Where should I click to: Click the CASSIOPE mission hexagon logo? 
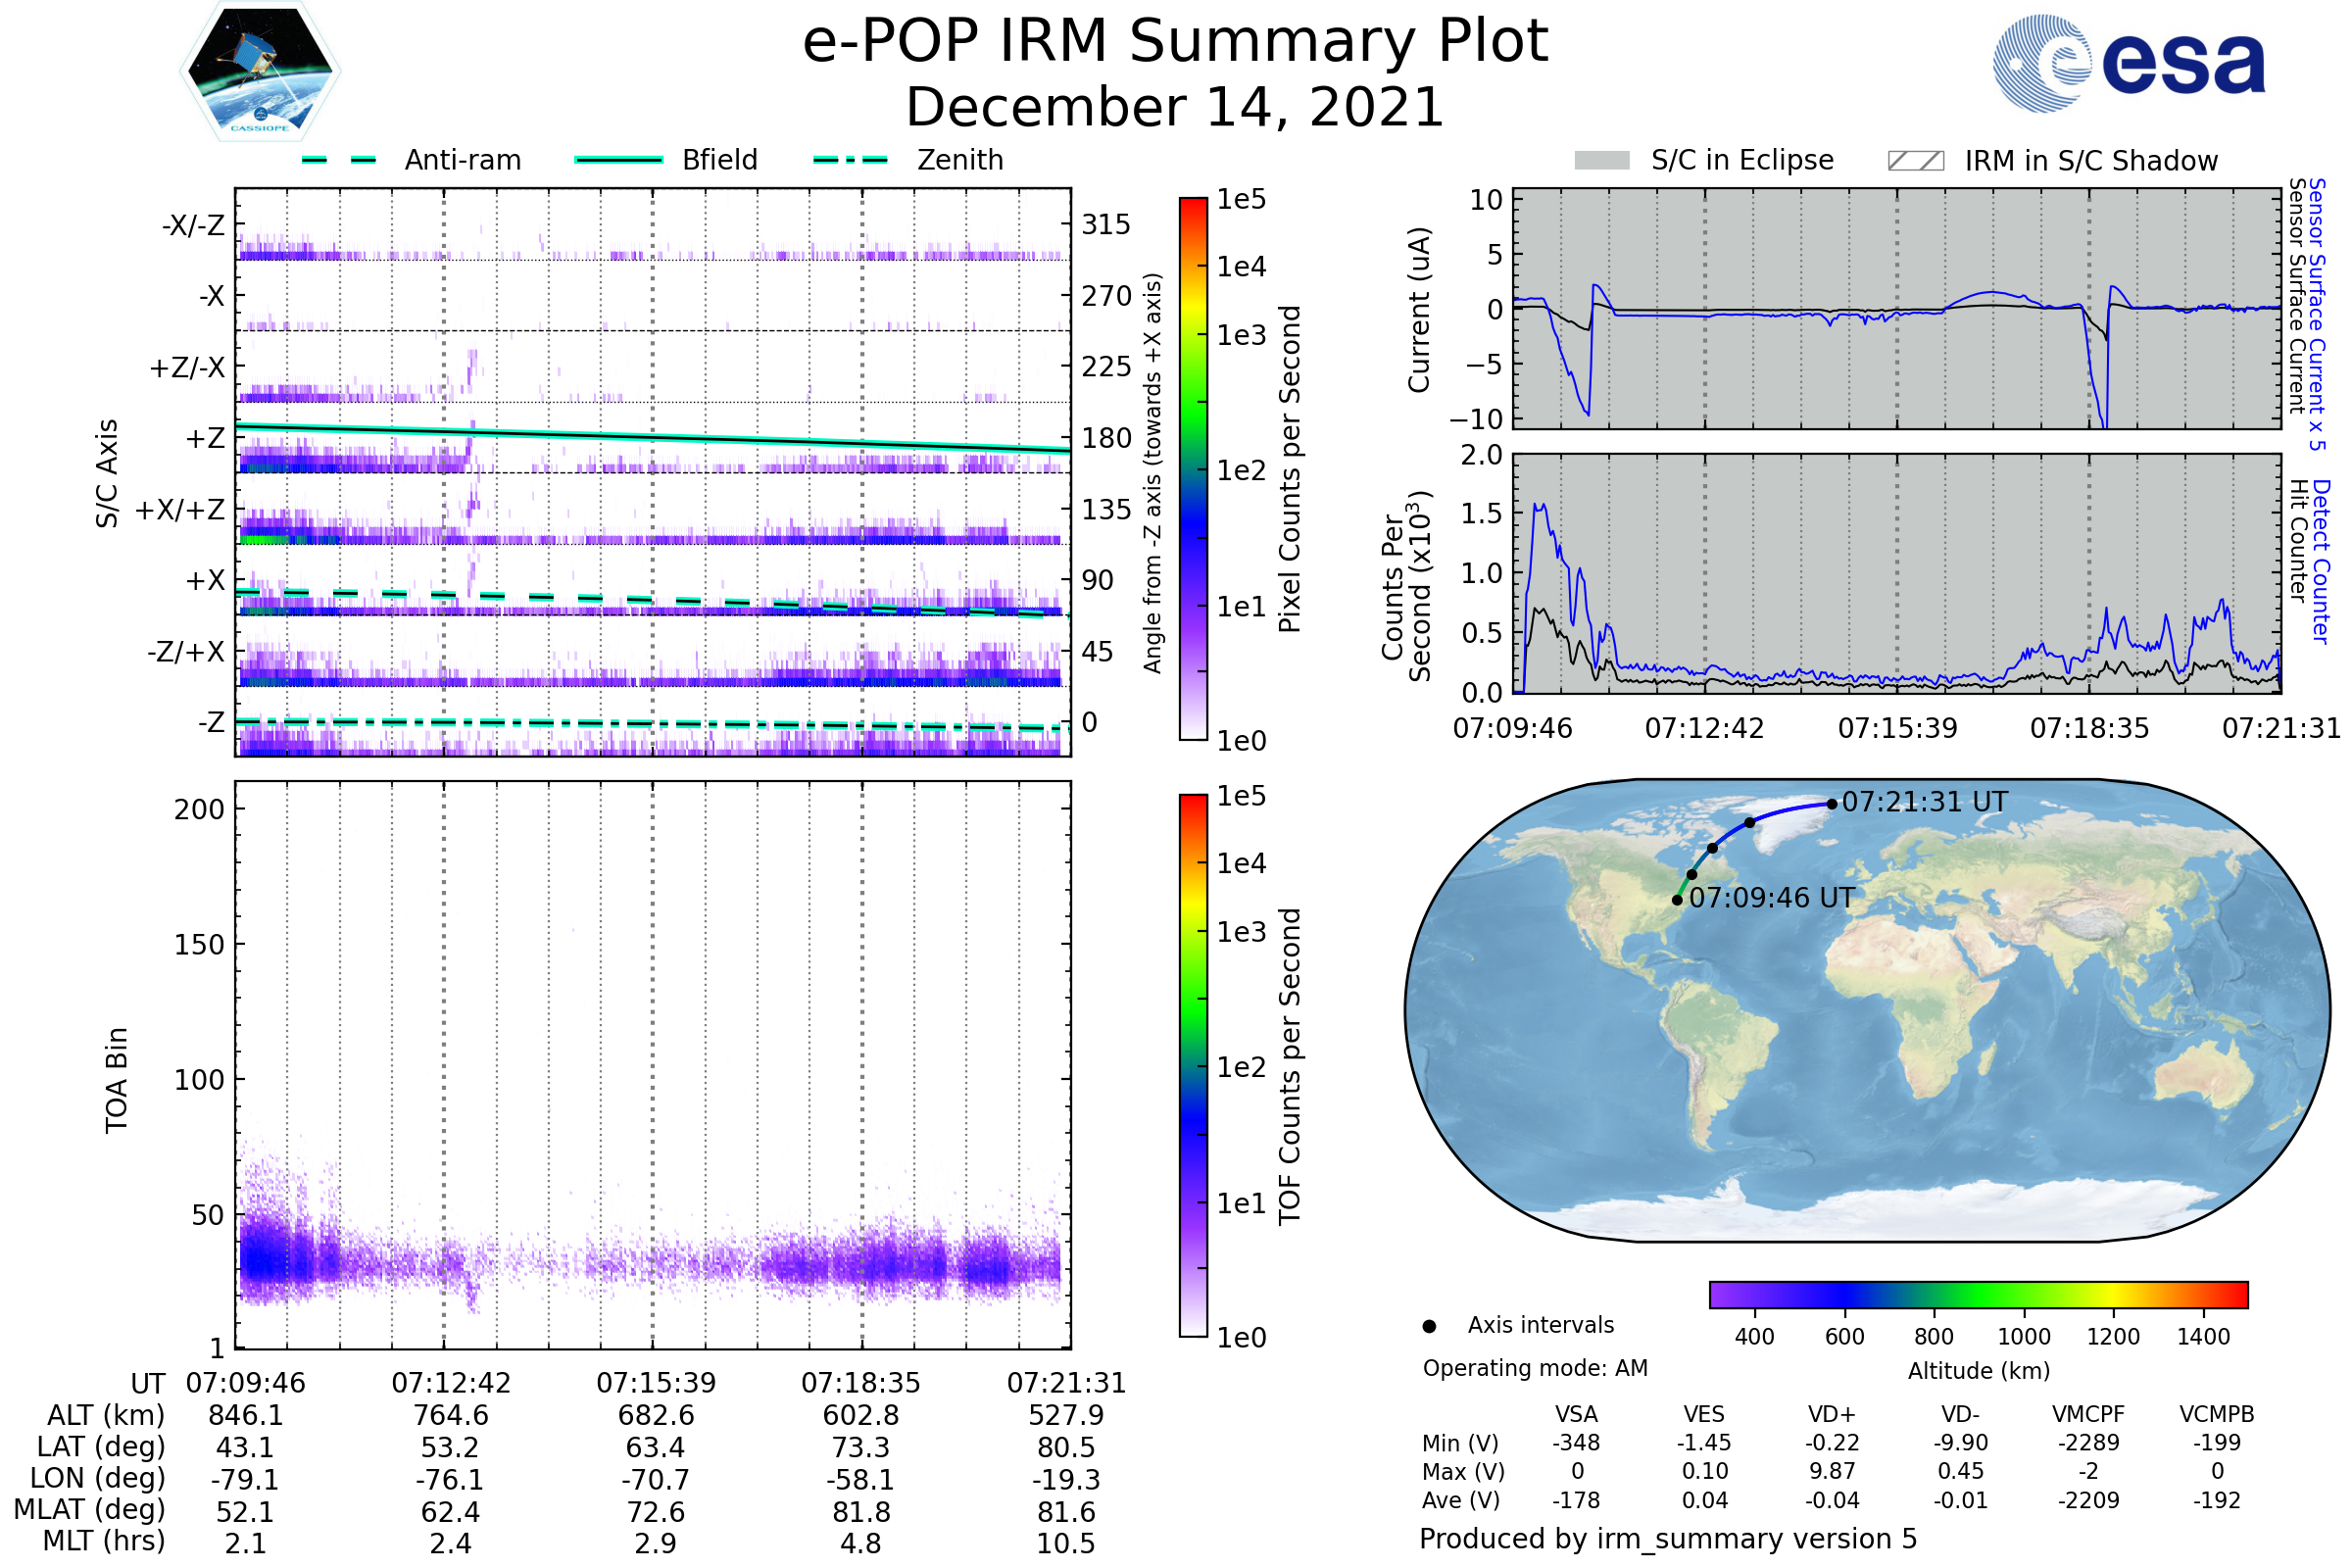pyautogui.click(x=260, y=72)
